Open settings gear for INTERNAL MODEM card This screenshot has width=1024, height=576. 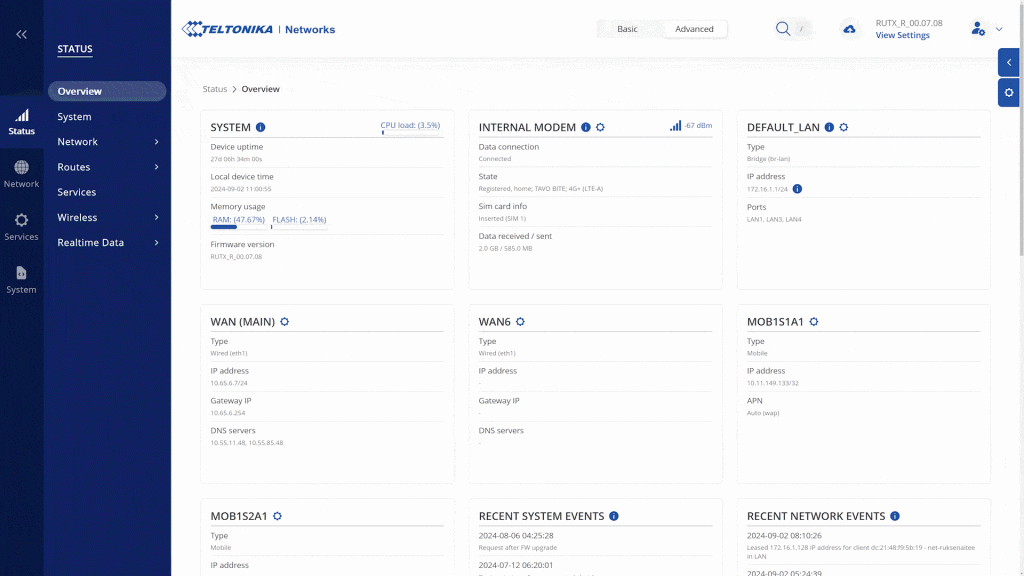[x=600, y=128]
